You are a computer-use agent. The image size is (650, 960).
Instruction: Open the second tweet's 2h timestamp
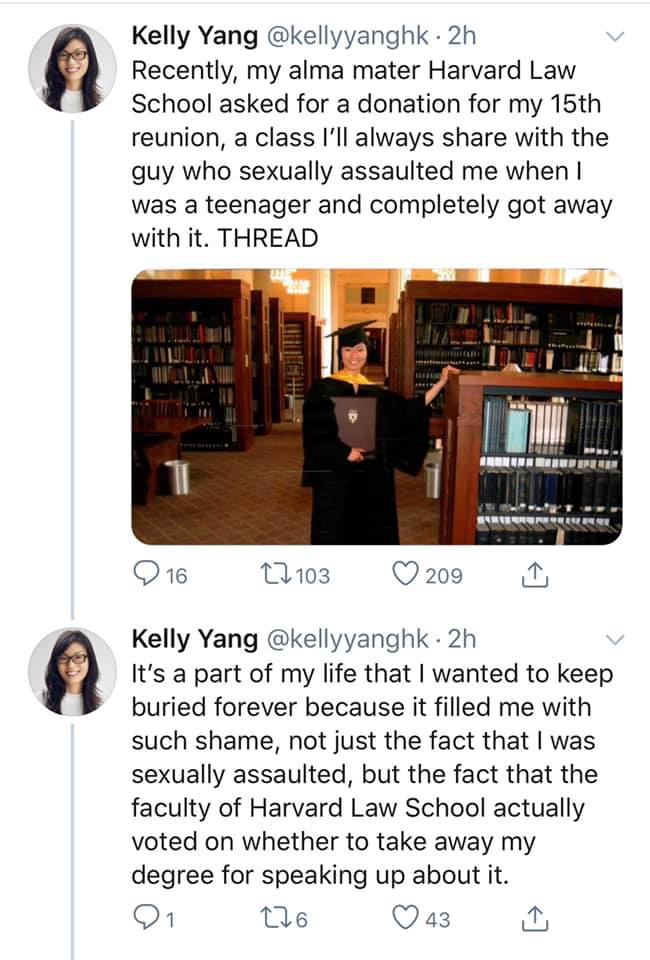pyautogui.click(x=462, y=639)
